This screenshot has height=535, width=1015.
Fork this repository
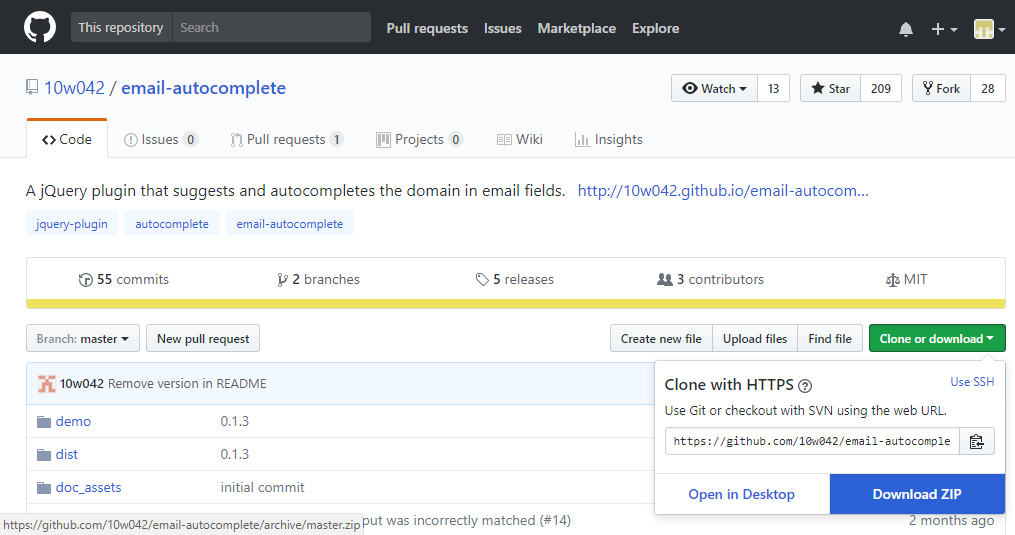(941, 89)
